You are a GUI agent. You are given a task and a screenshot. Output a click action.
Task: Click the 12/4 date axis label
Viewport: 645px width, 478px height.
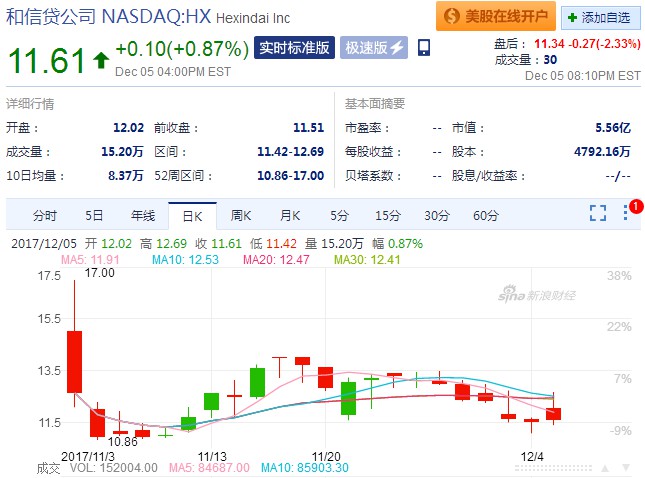(532, 457)
